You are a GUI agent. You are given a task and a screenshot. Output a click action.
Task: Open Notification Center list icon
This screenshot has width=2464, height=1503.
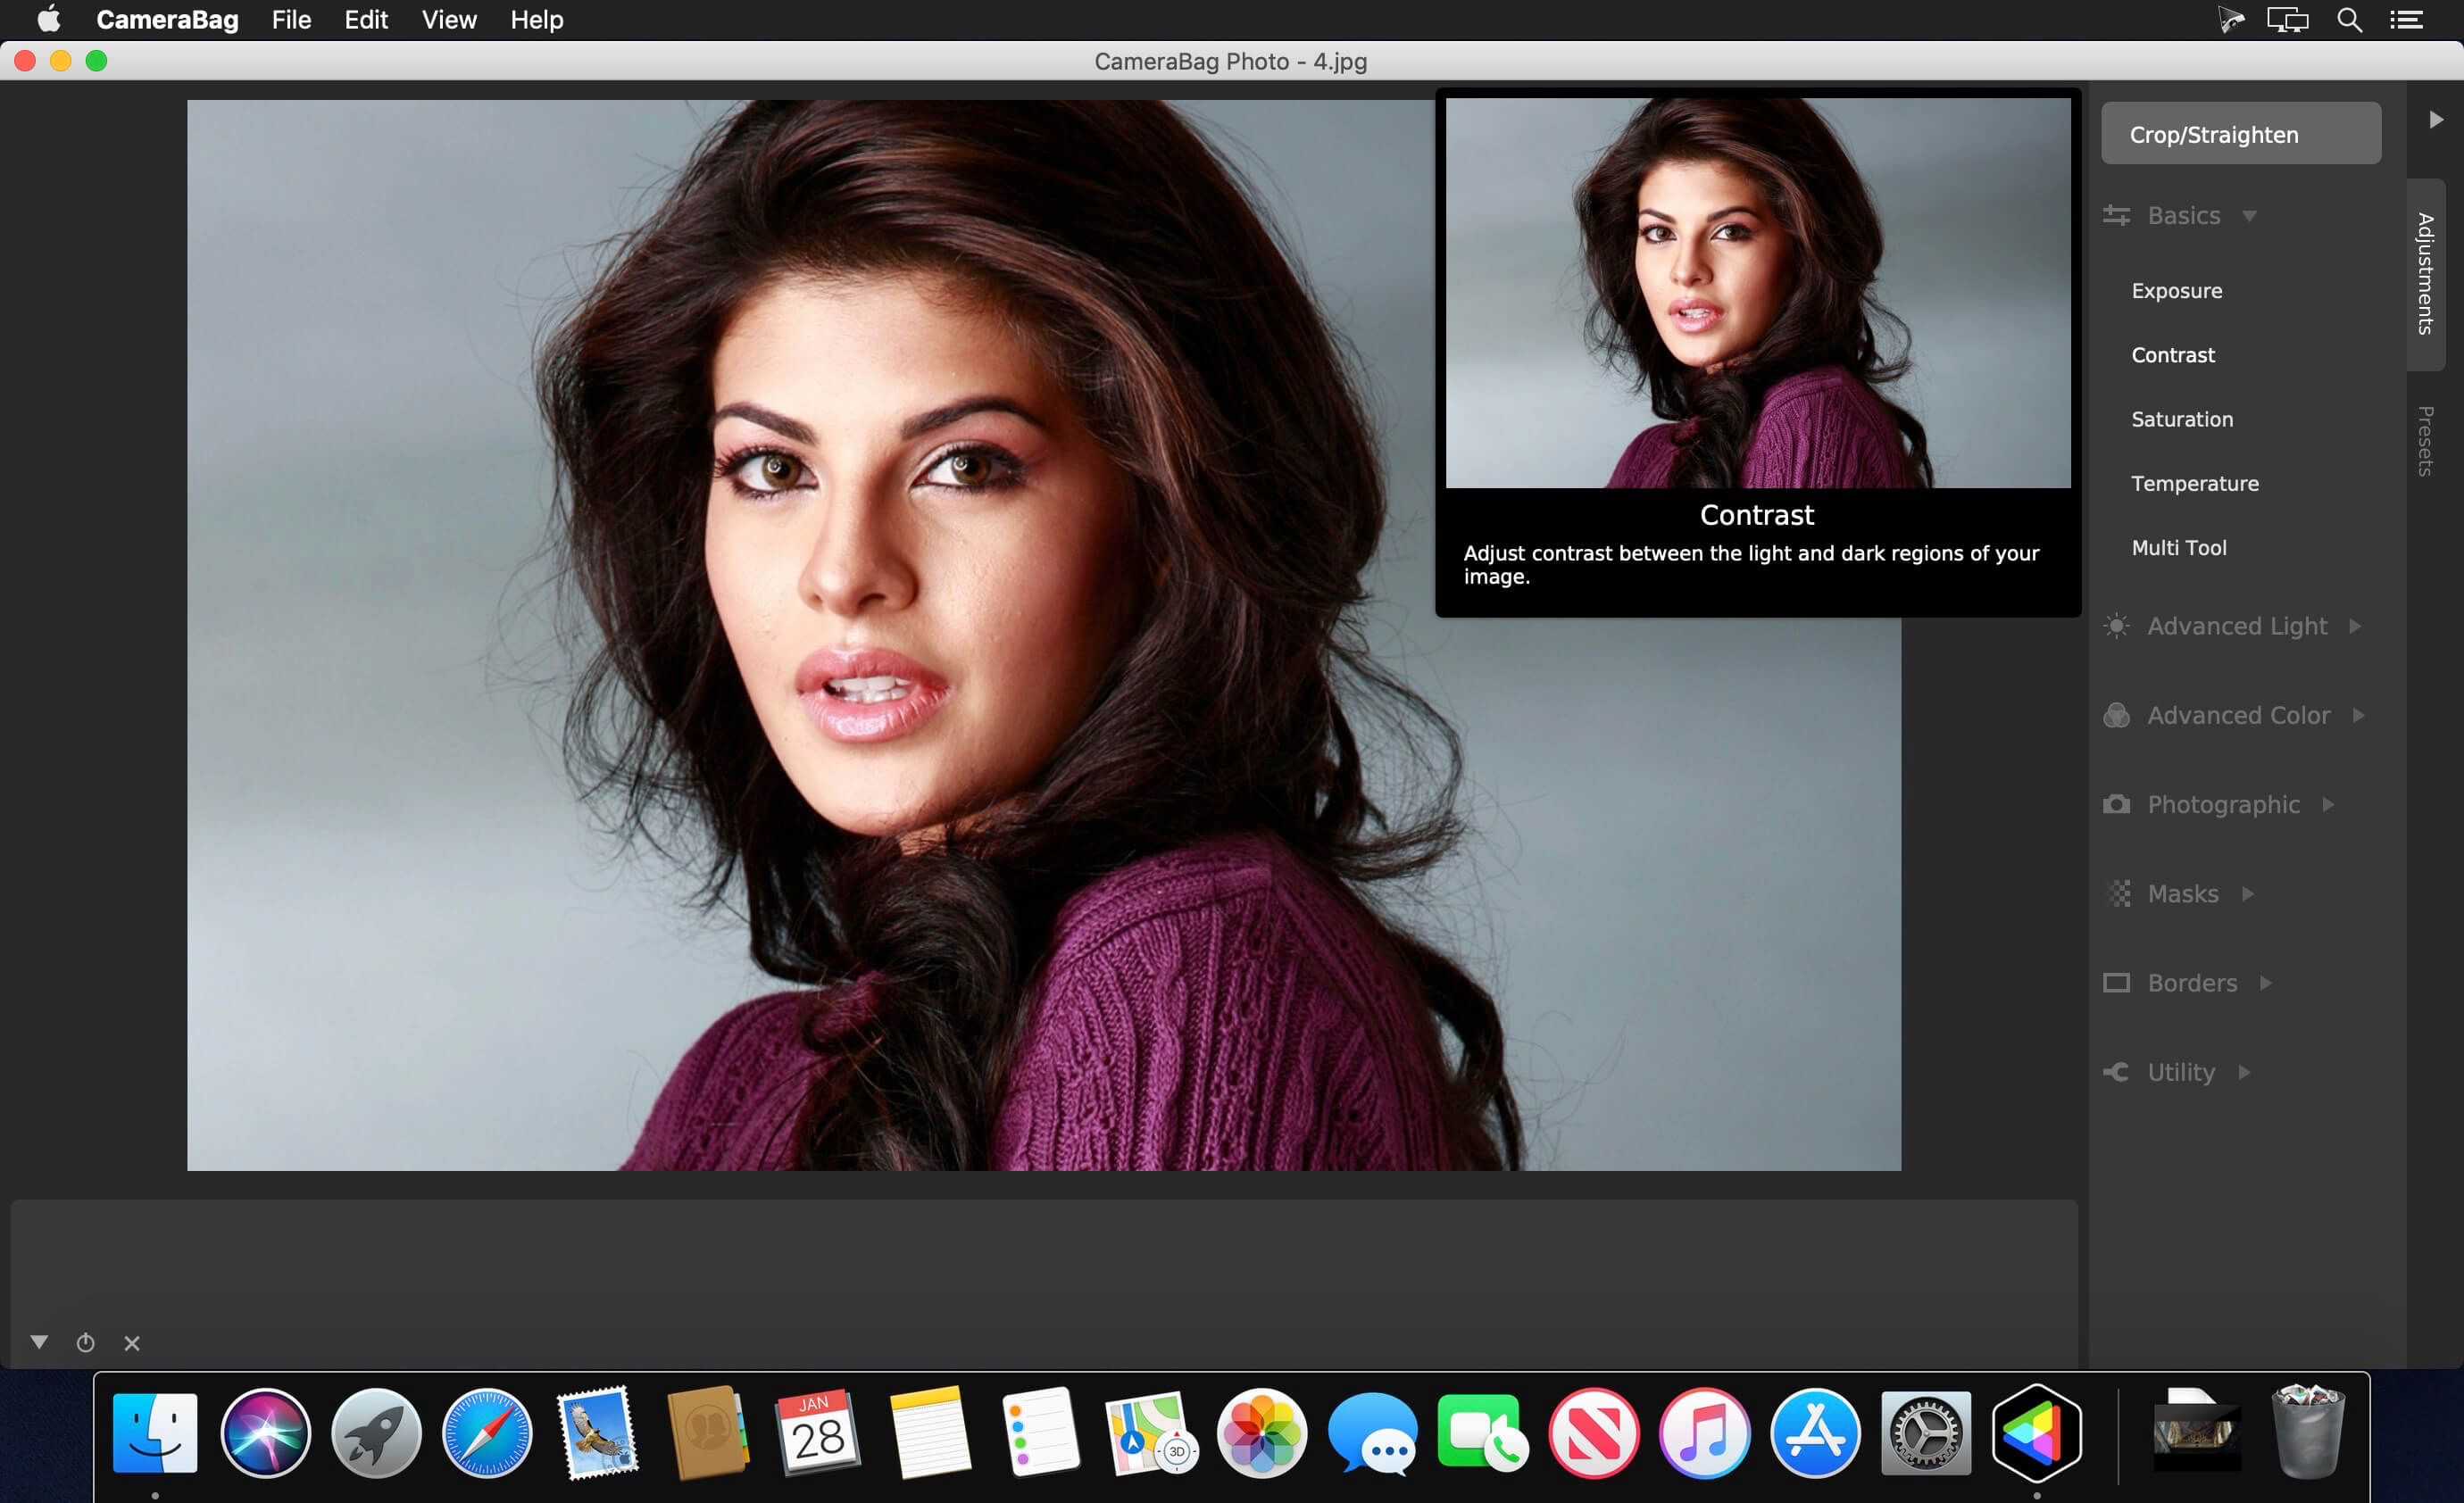[x=2406, y=20]
